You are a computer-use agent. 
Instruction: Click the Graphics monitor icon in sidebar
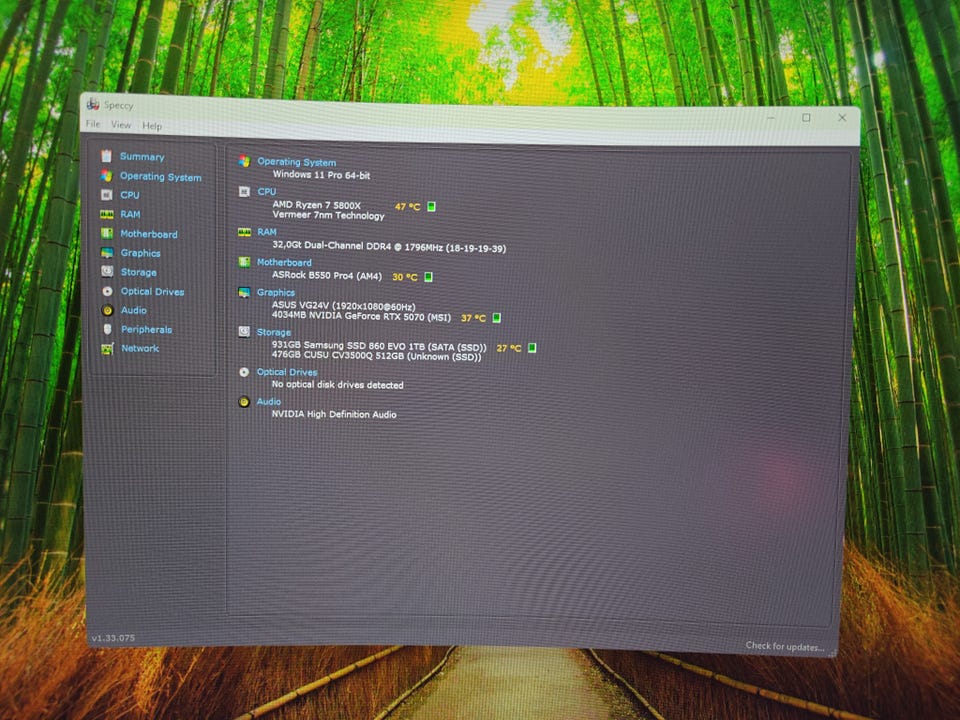coord(107,253)
